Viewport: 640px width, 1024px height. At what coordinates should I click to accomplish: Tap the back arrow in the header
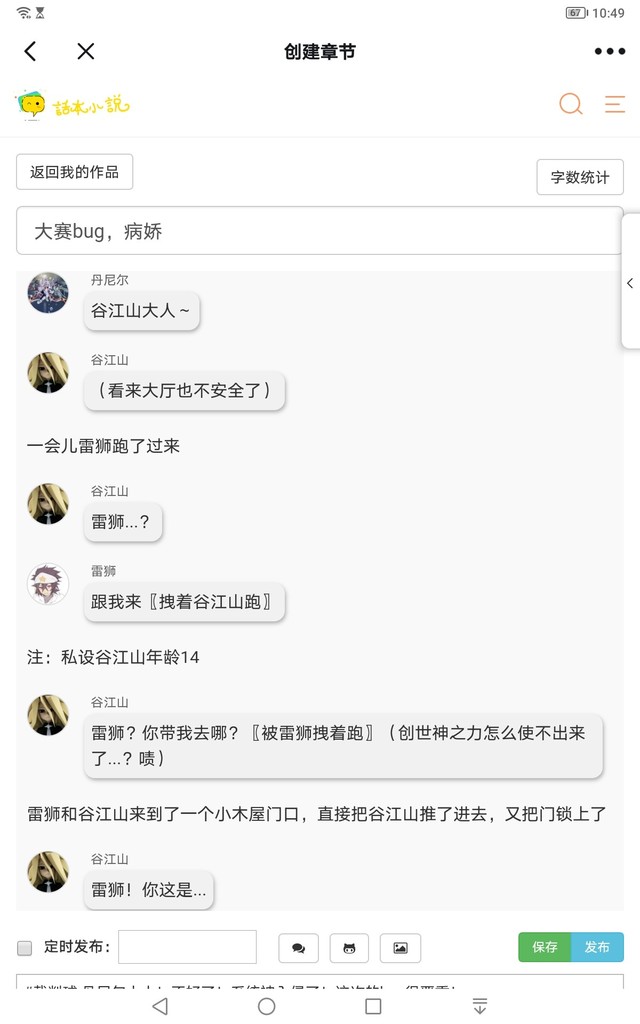pos(30,51)
